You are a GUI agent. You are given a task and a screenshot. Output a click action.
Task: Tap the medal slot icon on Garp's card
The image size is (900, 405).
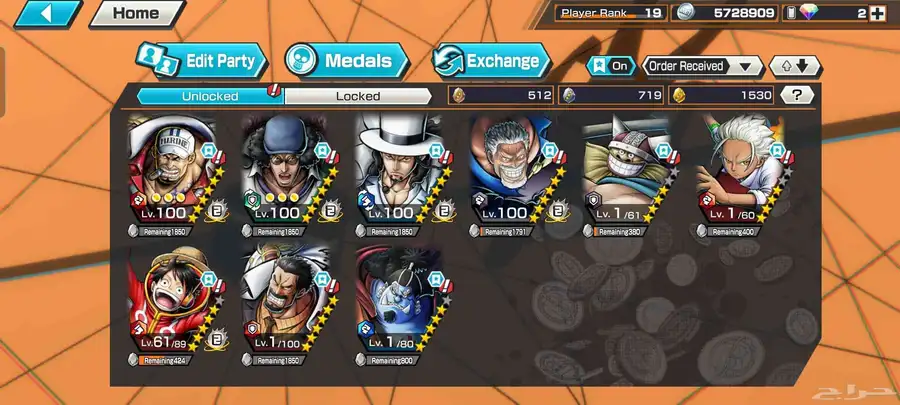pyautogui.click(x=558, y=211)
